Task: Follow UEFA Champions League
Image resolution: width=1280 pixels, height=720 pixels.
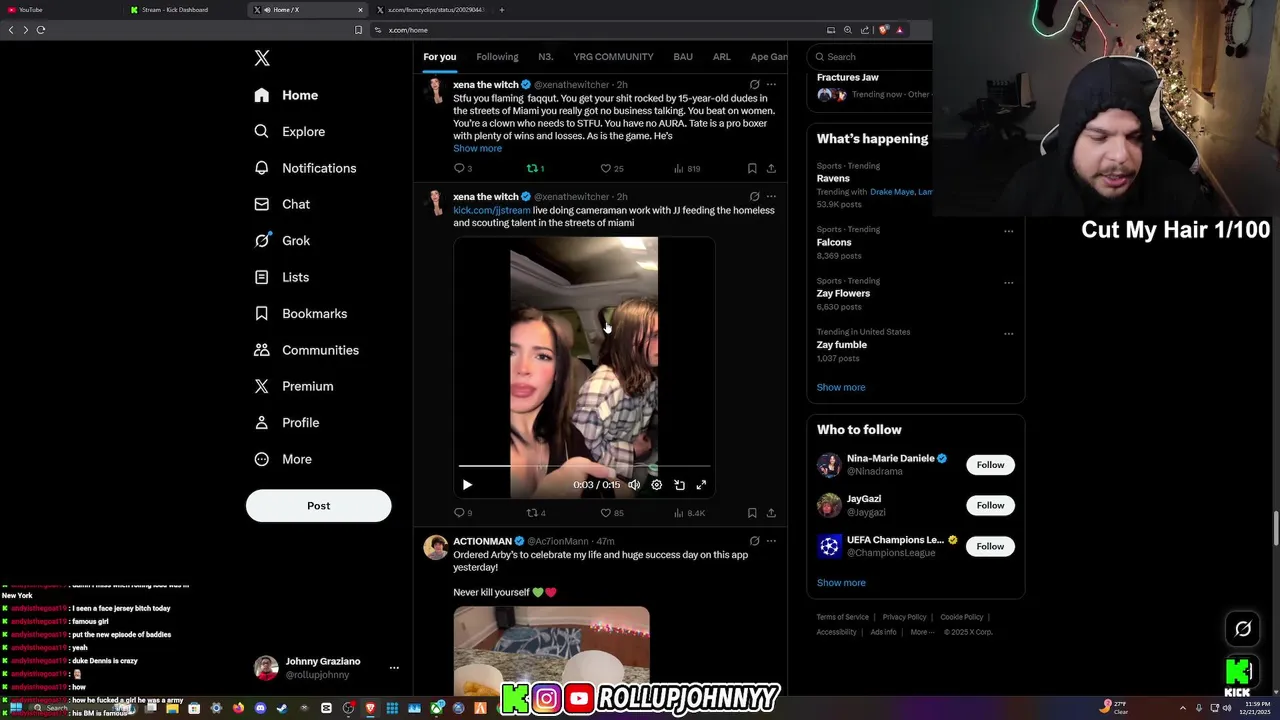Action: 990,546
